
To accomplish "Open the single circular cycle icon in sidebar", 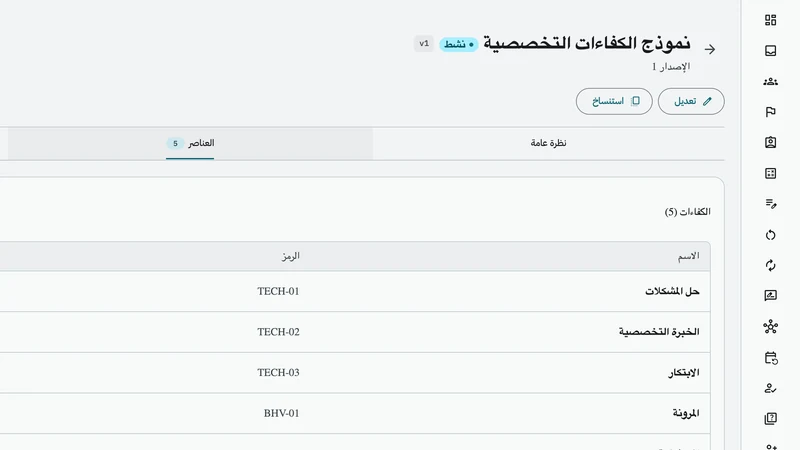I will click(x=770, y=235).
